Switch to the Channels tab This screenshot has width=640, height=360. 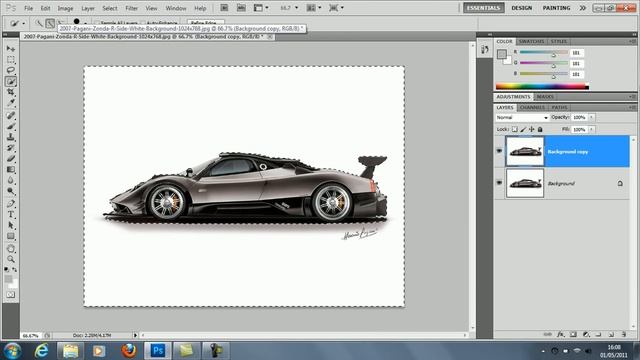pyautogui.click(x=532, y=107)
